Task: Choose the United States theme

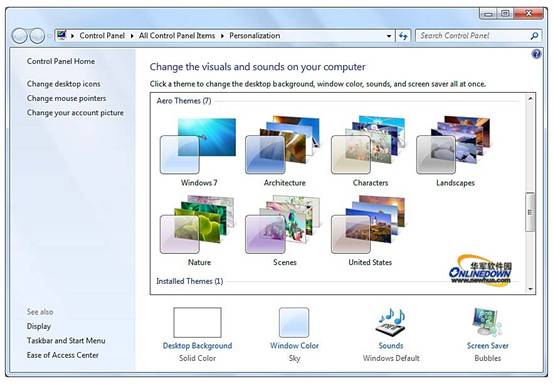Action: point(369,224)
